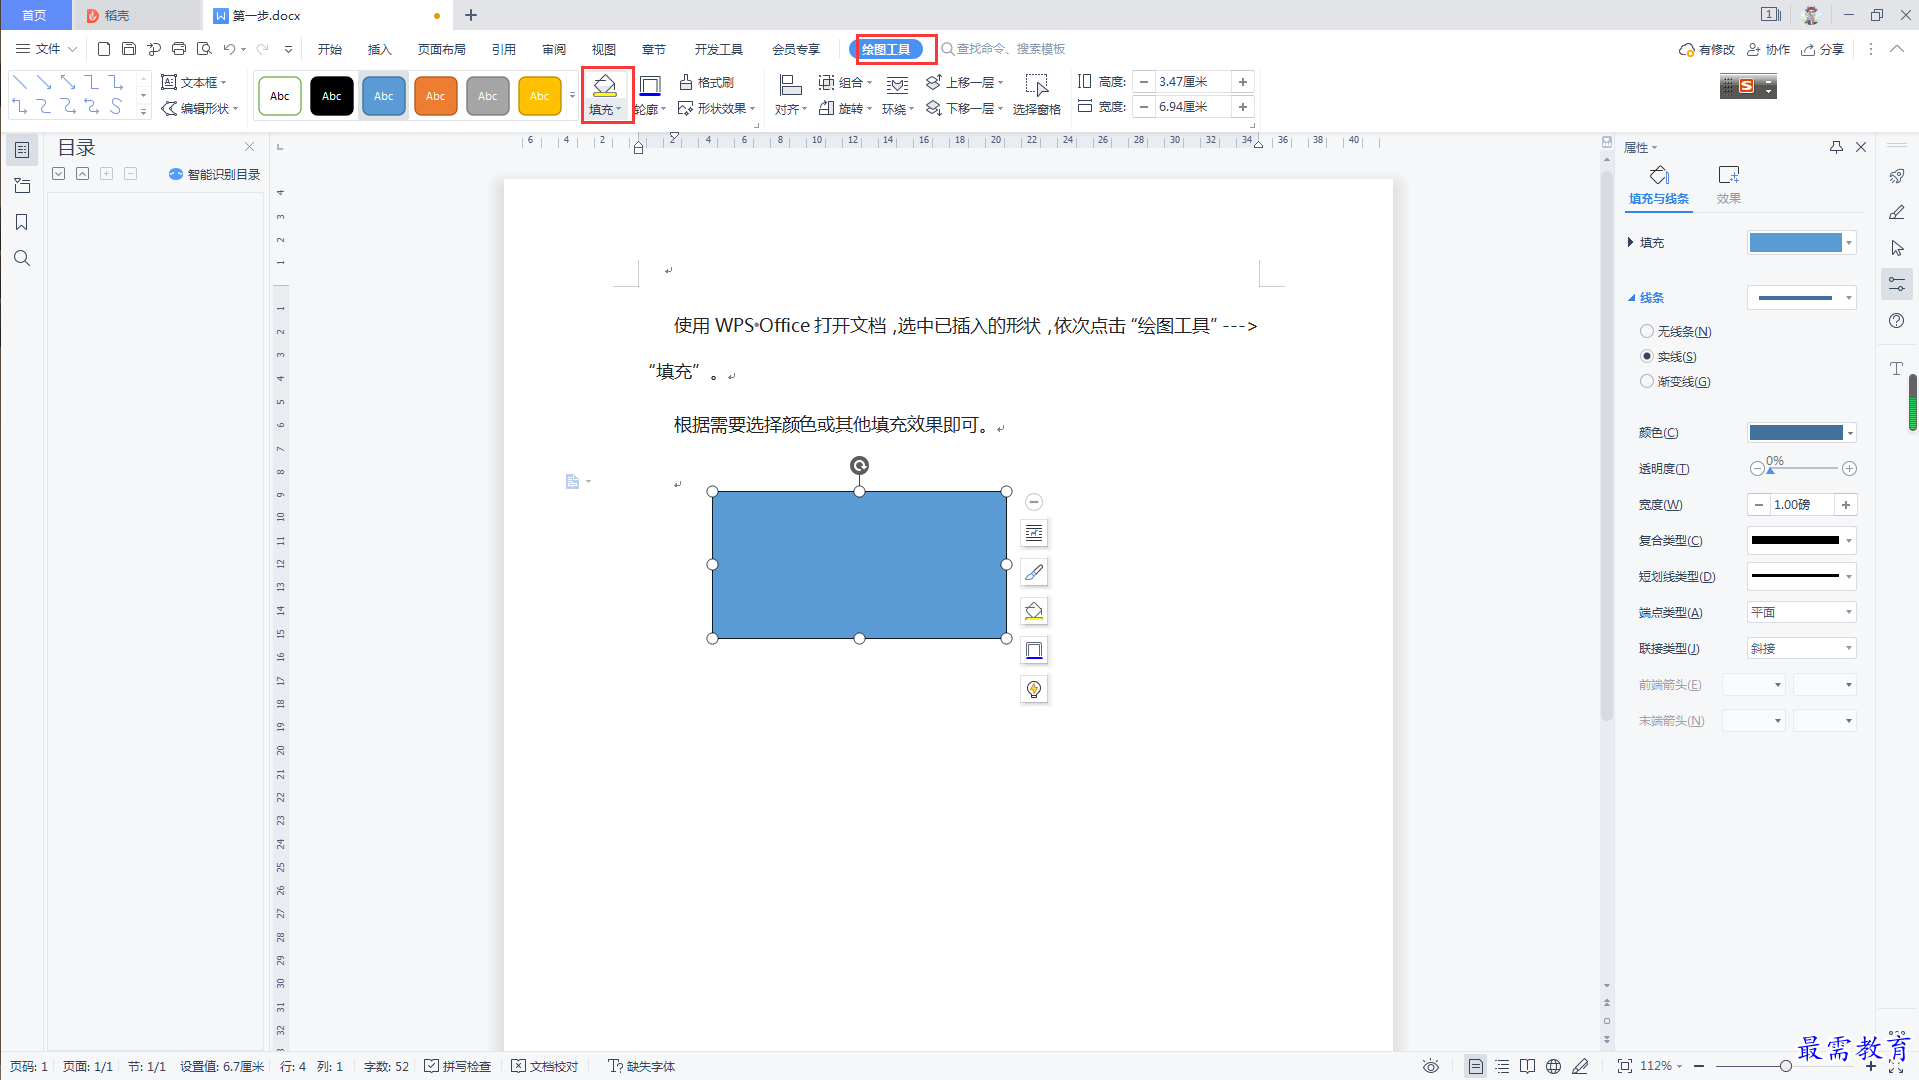Click the print icon in quick toolbar

point(179,49)
